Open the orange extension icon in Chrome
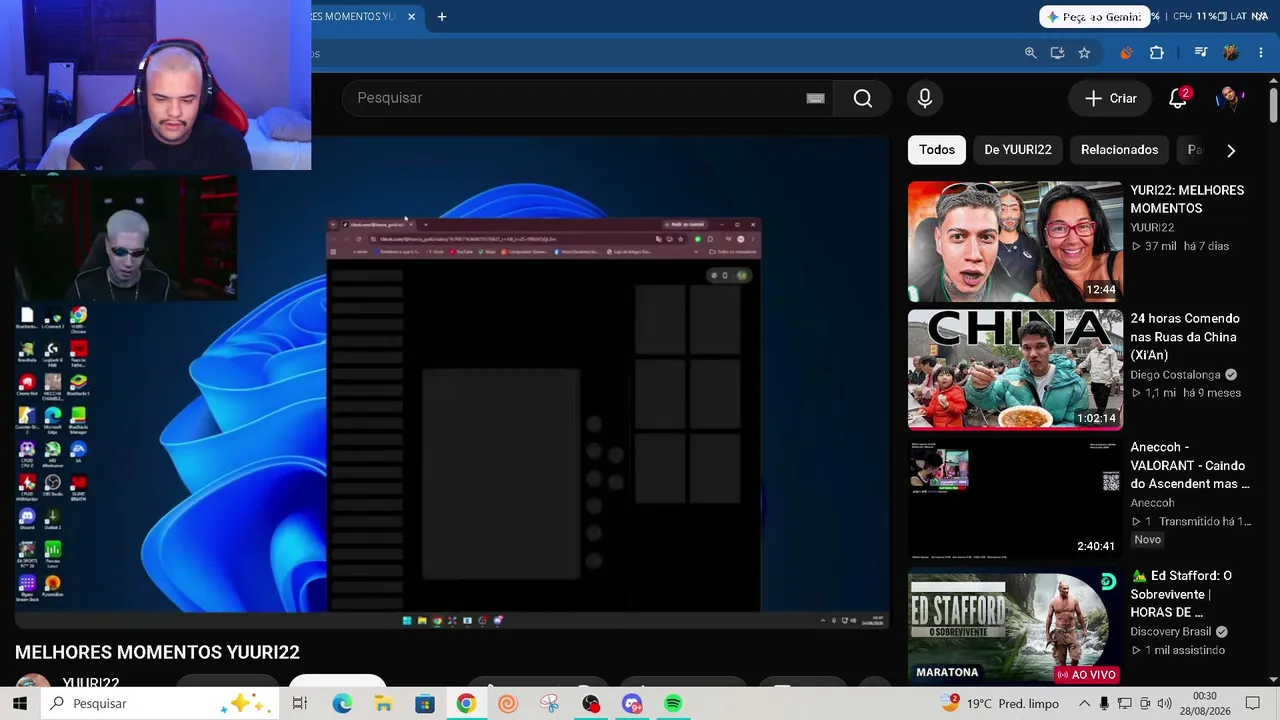Image resolution: width=1280 pixels, height=720 pixels. (x=1126, y=53)
